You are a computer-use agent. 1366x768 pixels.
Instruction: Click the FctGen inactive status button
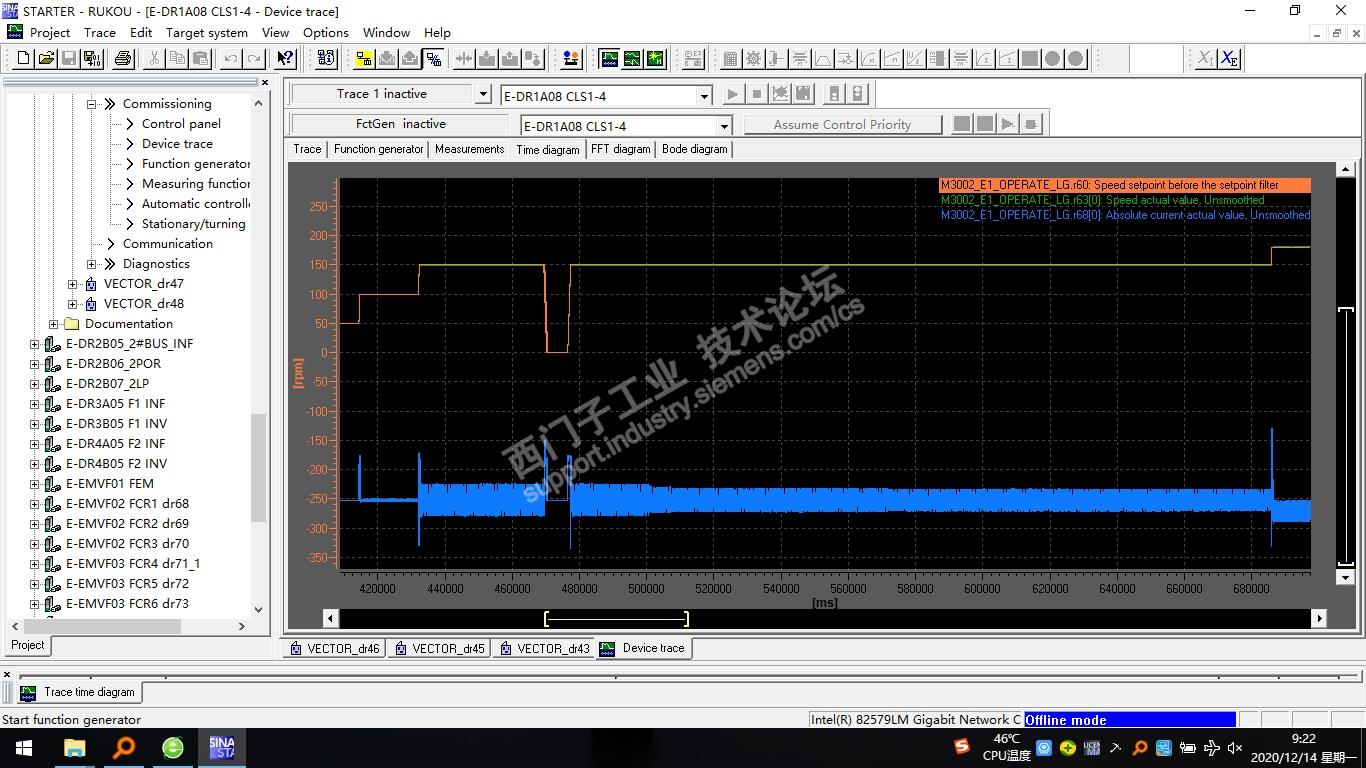point(401,124)
